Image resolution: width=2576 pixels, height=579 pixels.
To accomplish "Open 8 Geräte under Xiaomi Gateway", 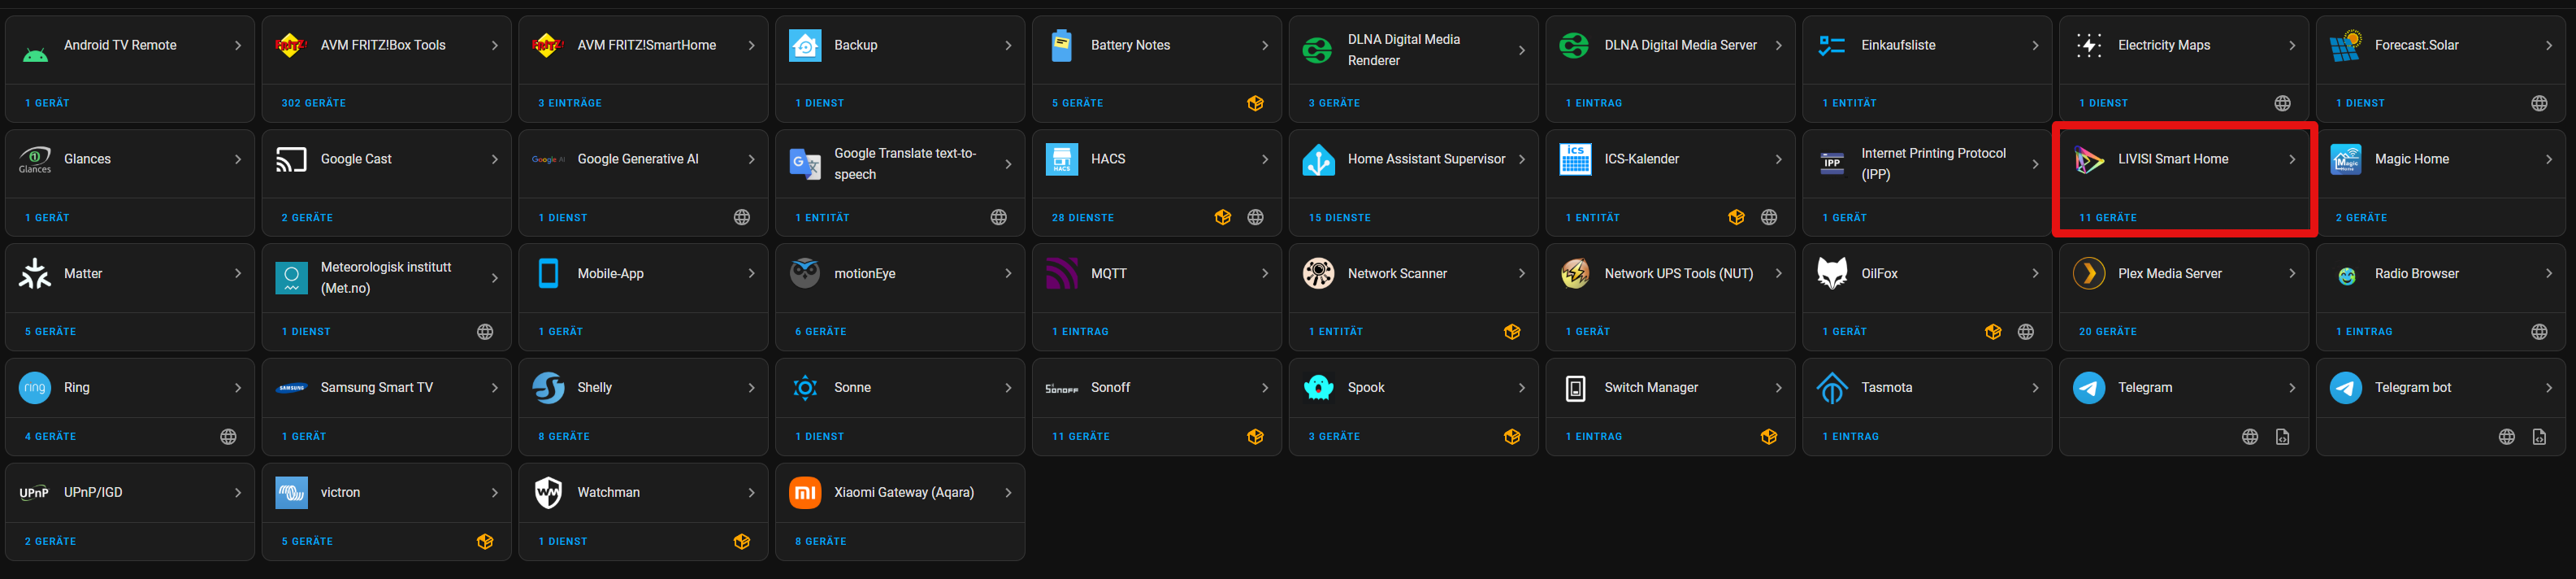I will [x=821, y=541].
